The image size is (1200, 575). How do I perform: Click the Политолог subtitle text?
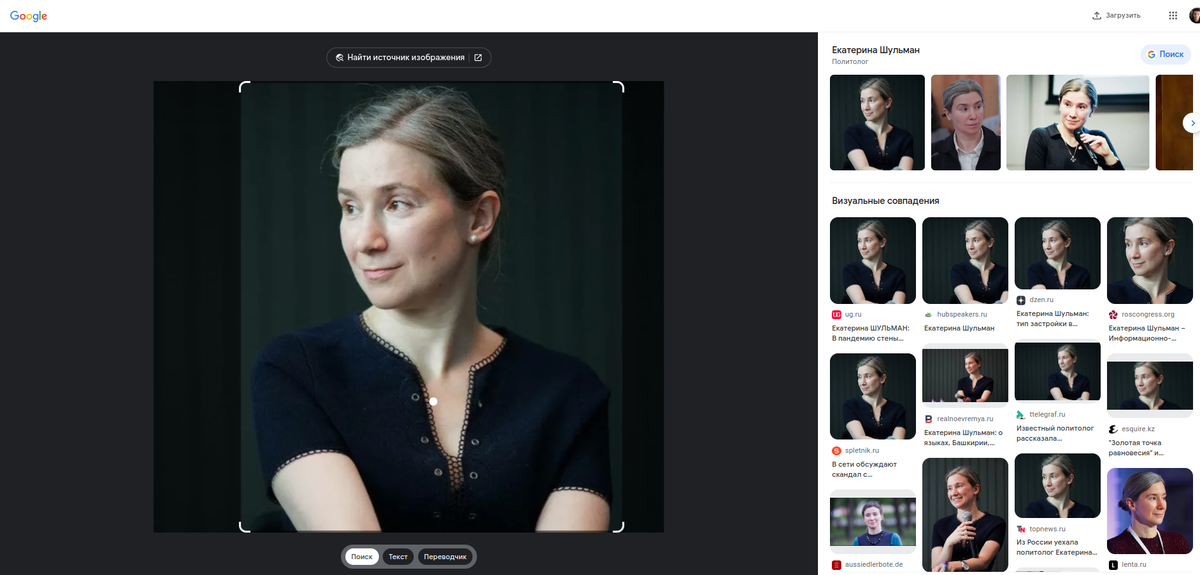pos(851,62)
